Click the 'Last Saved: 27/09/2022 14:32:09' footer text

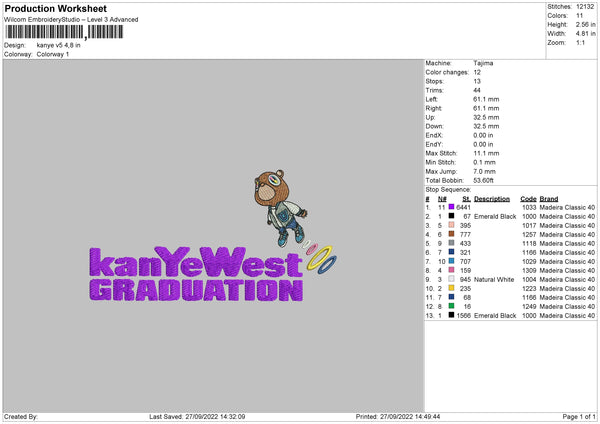click(197, 416)
